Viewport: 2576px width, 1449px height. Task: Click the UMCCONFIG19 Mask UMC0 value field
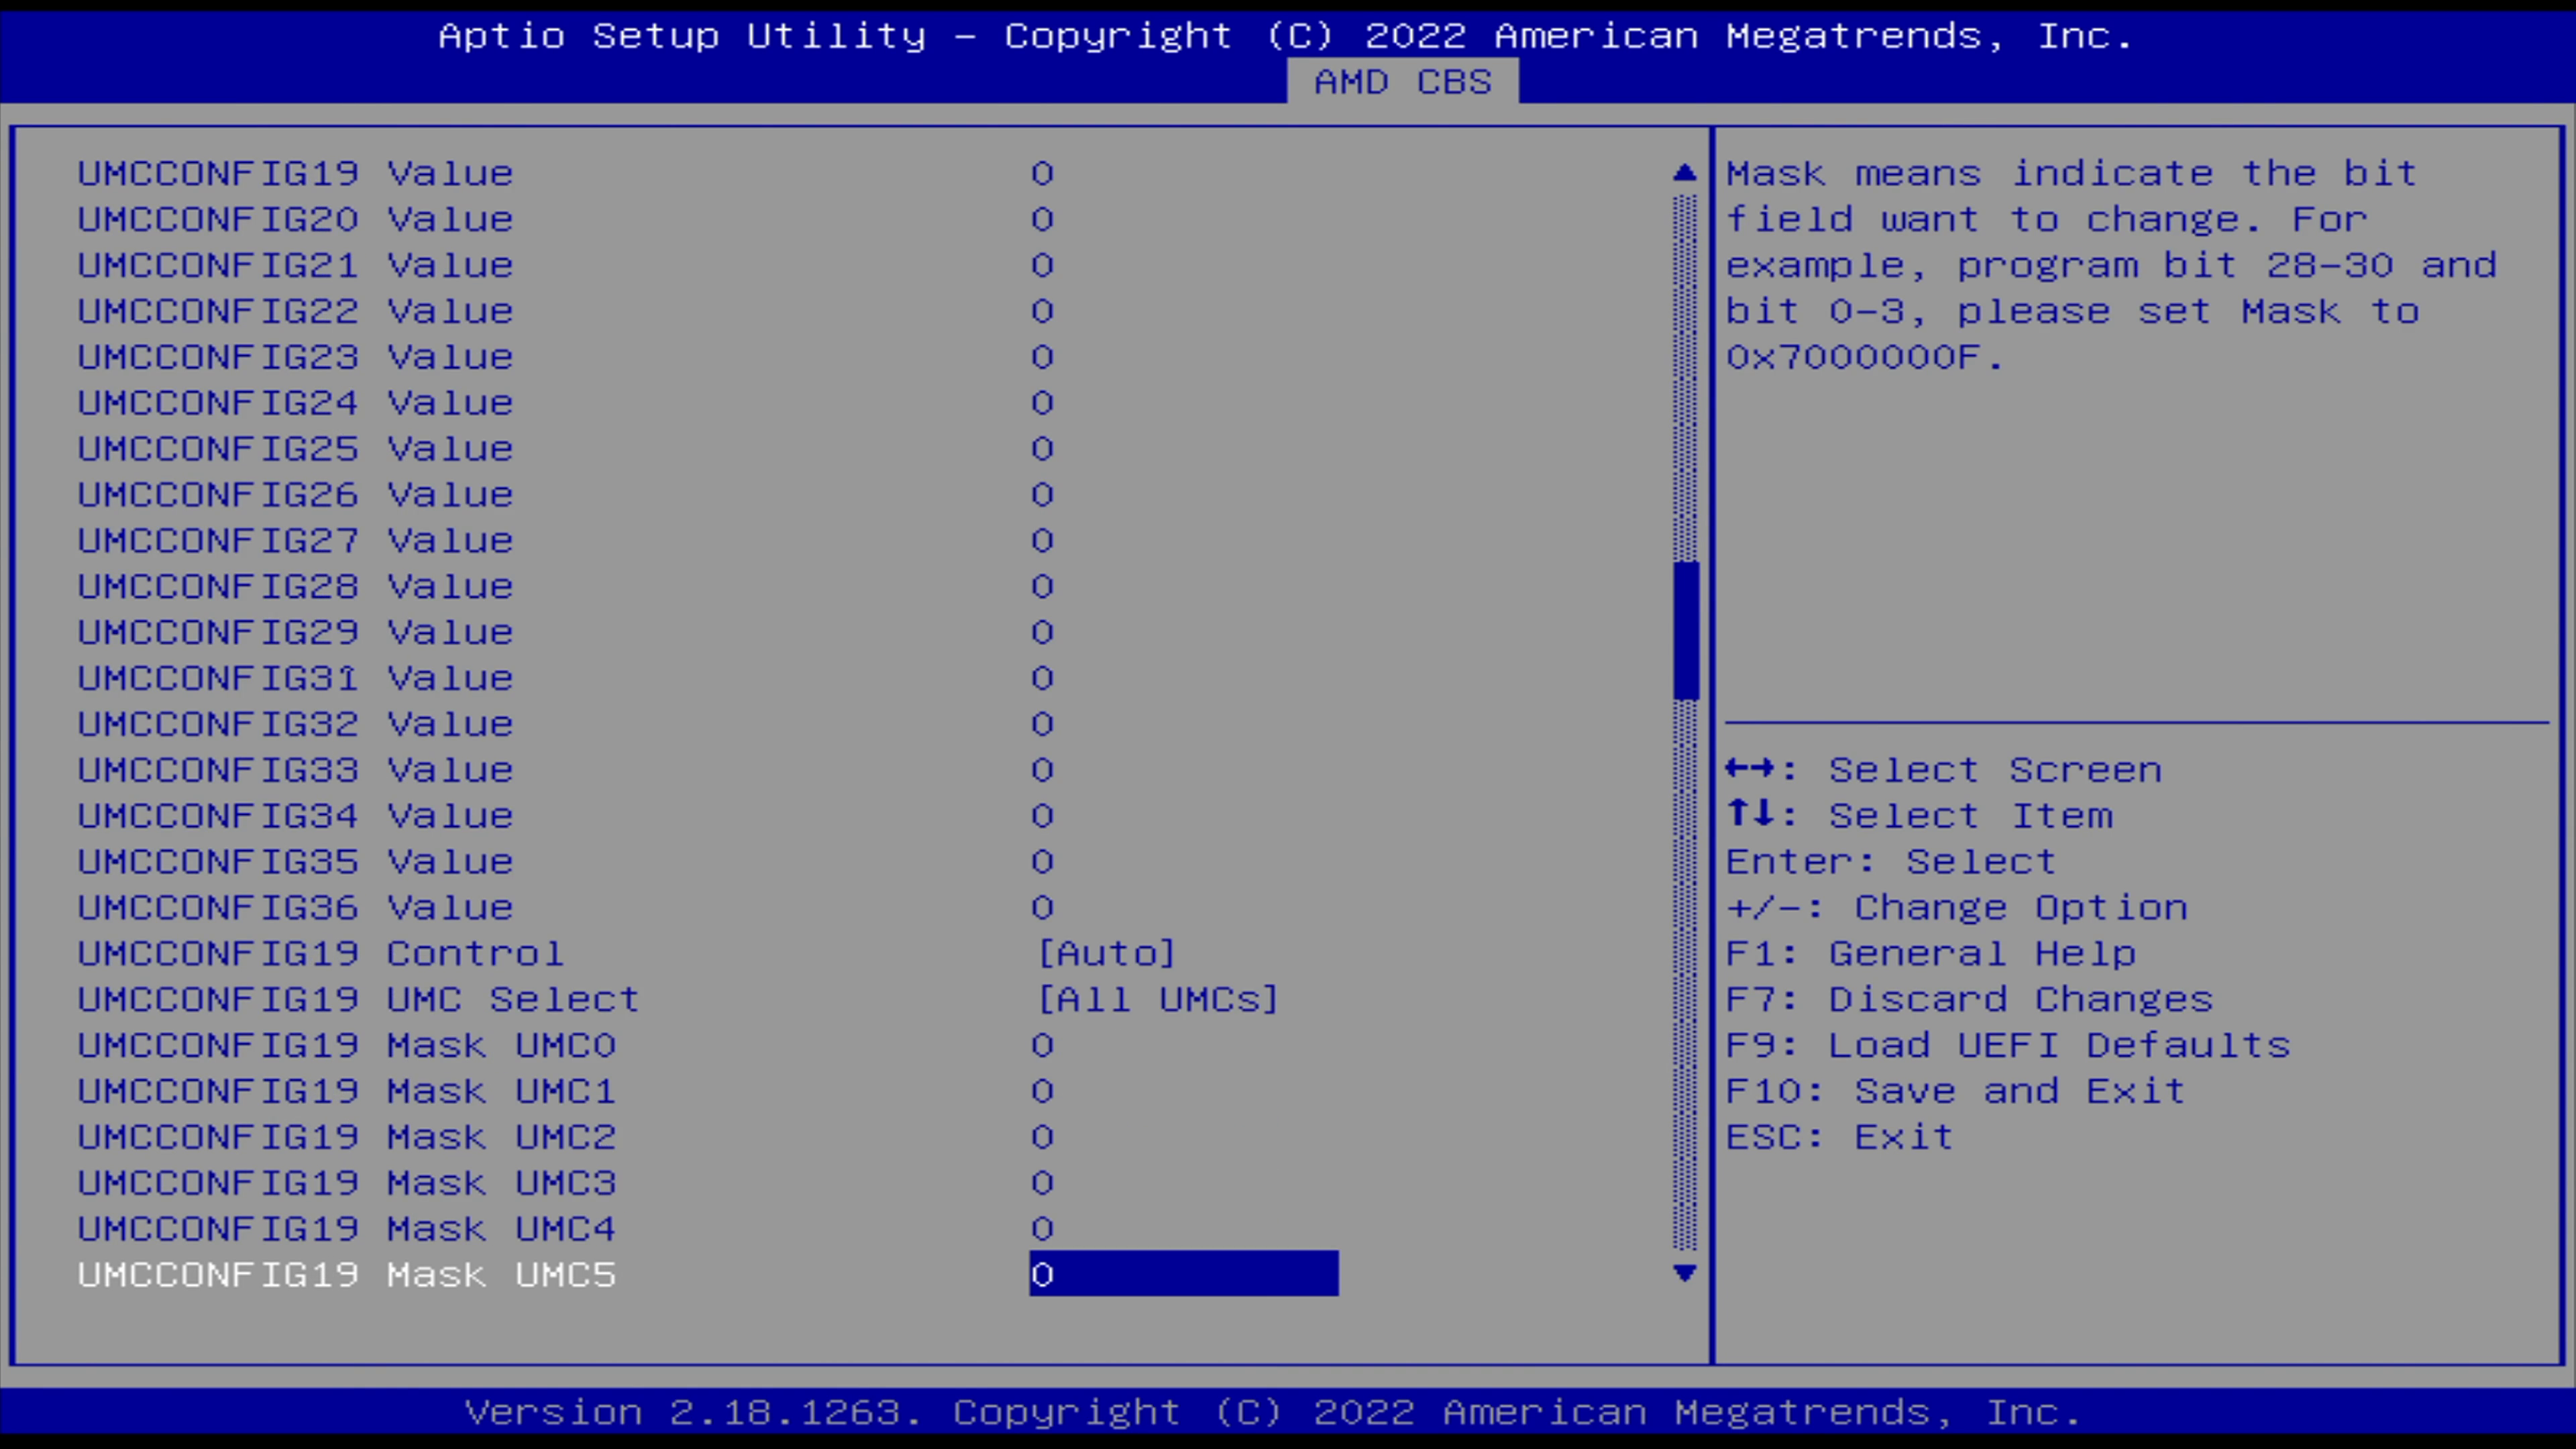(1042, 1045)
